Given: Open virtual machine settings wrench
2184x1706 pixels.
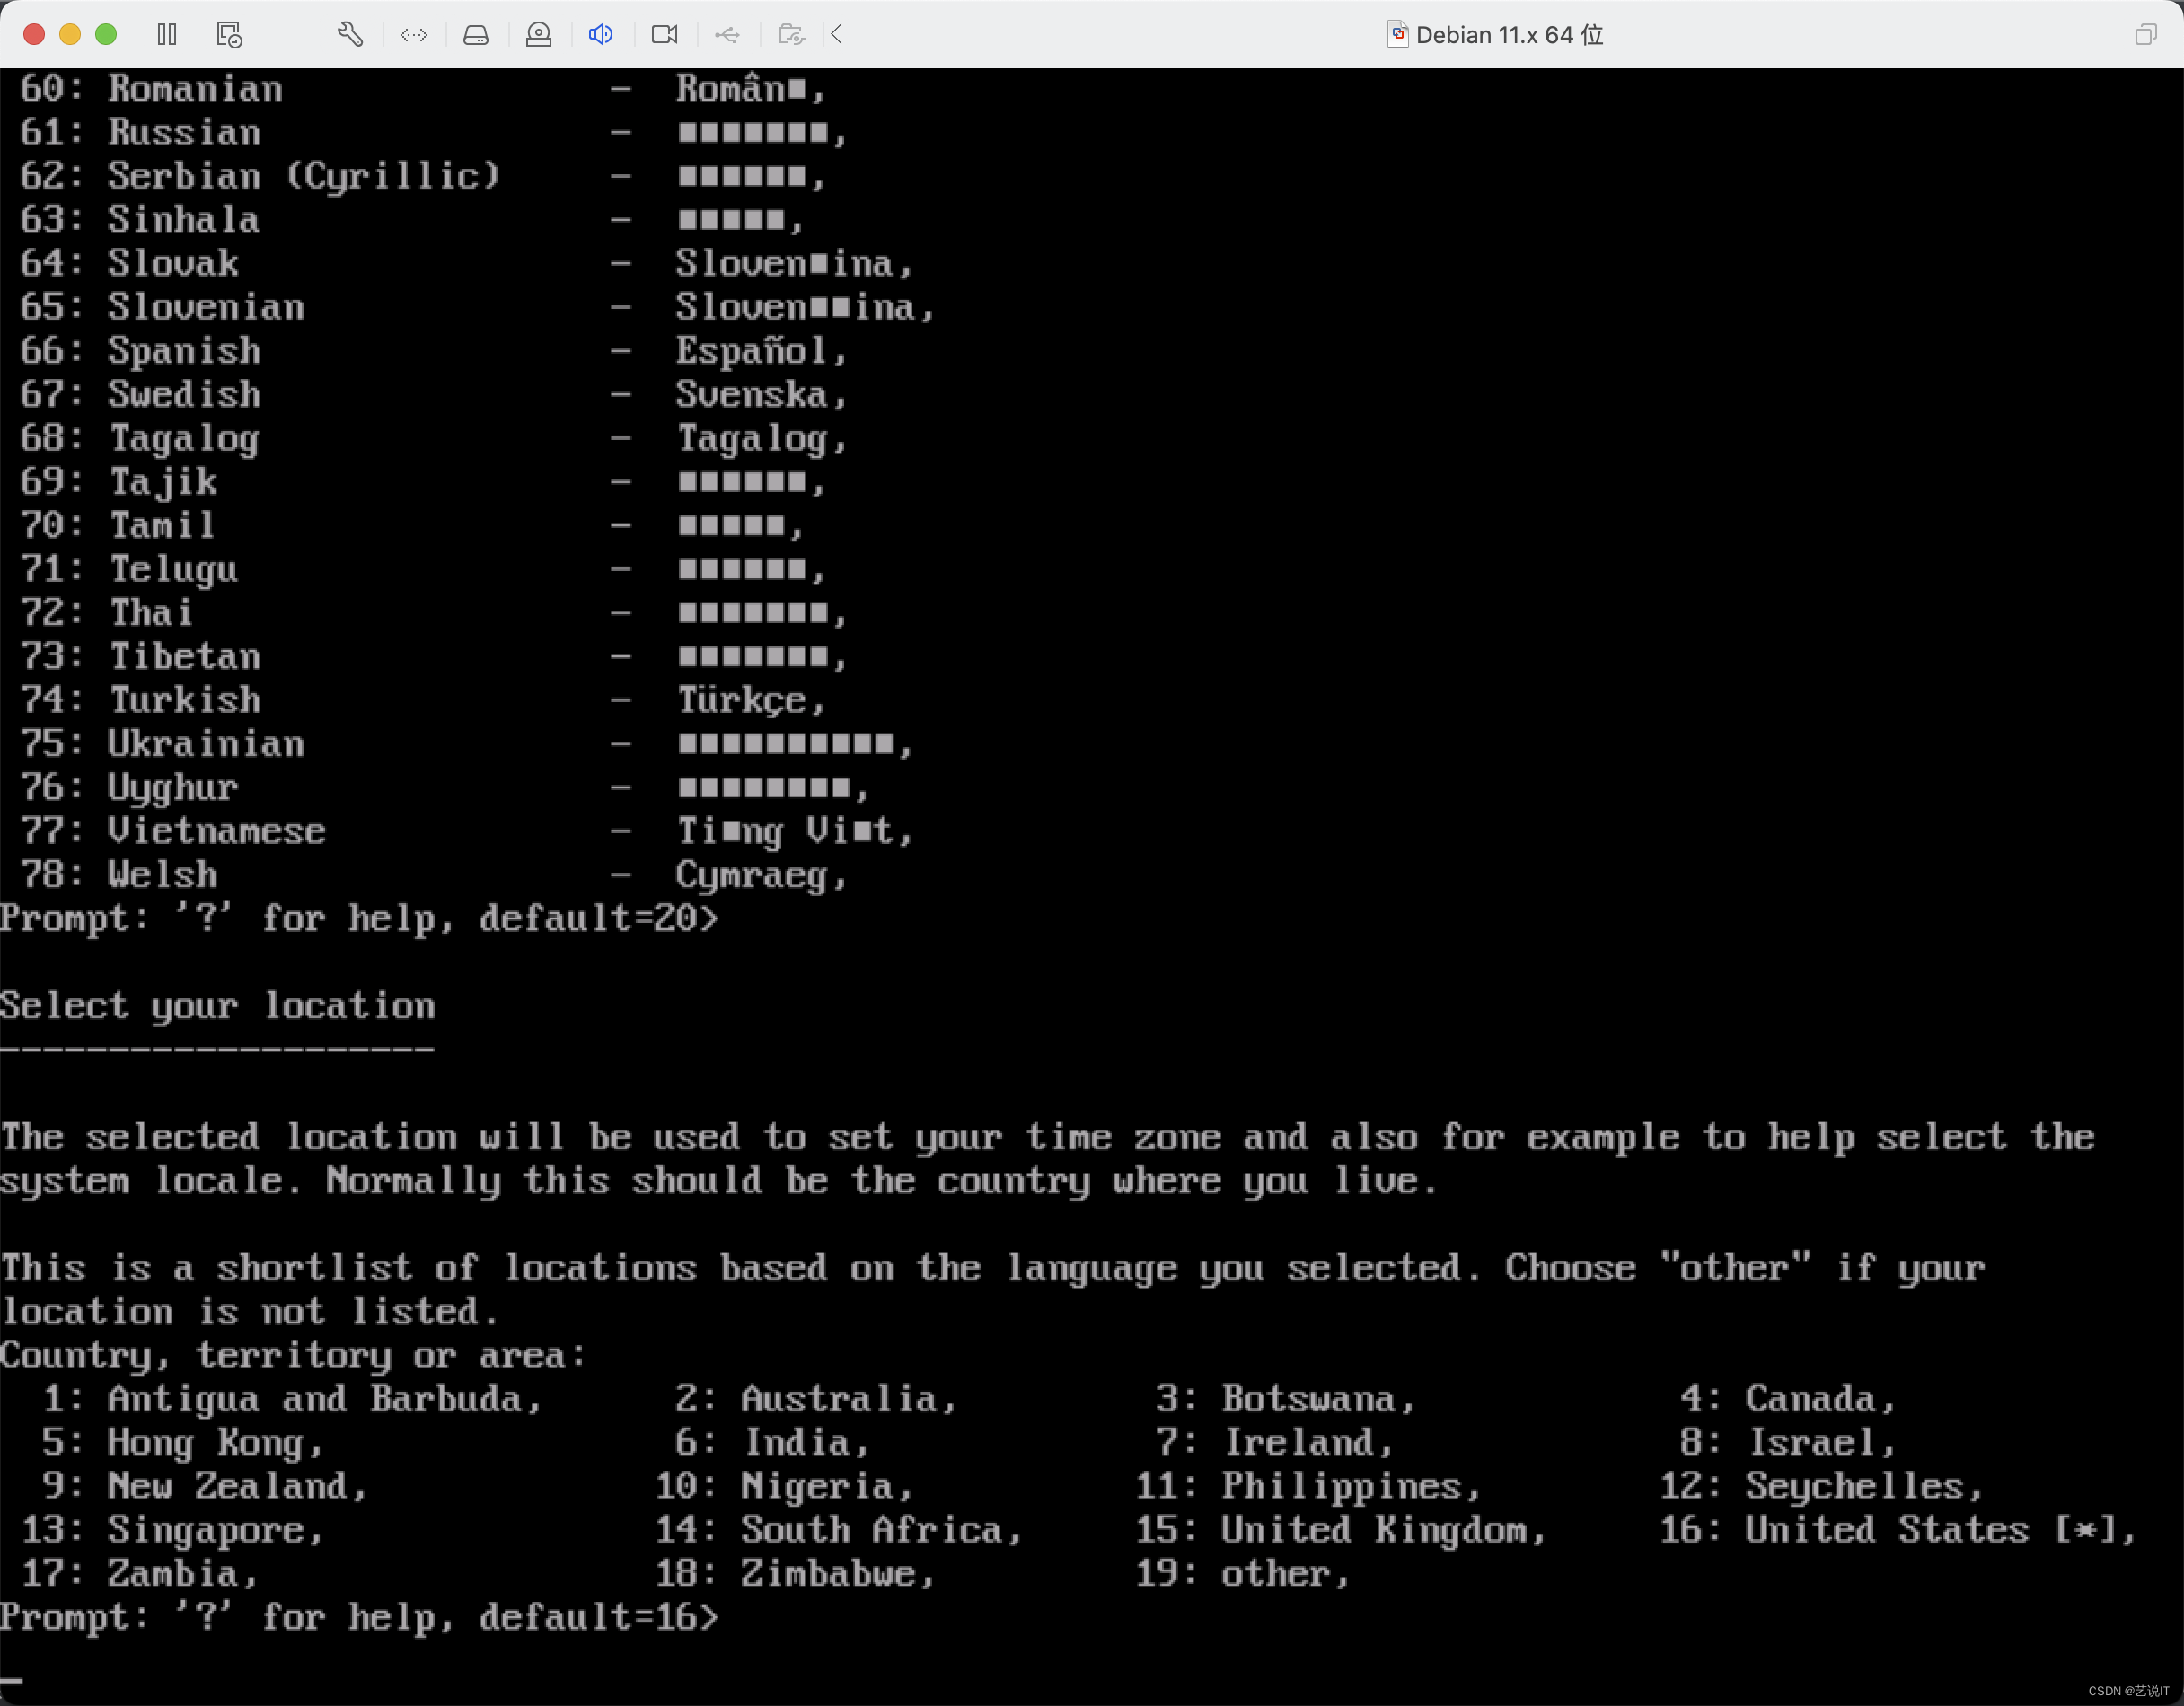Looking at the screenshot, I should [350, 35].
